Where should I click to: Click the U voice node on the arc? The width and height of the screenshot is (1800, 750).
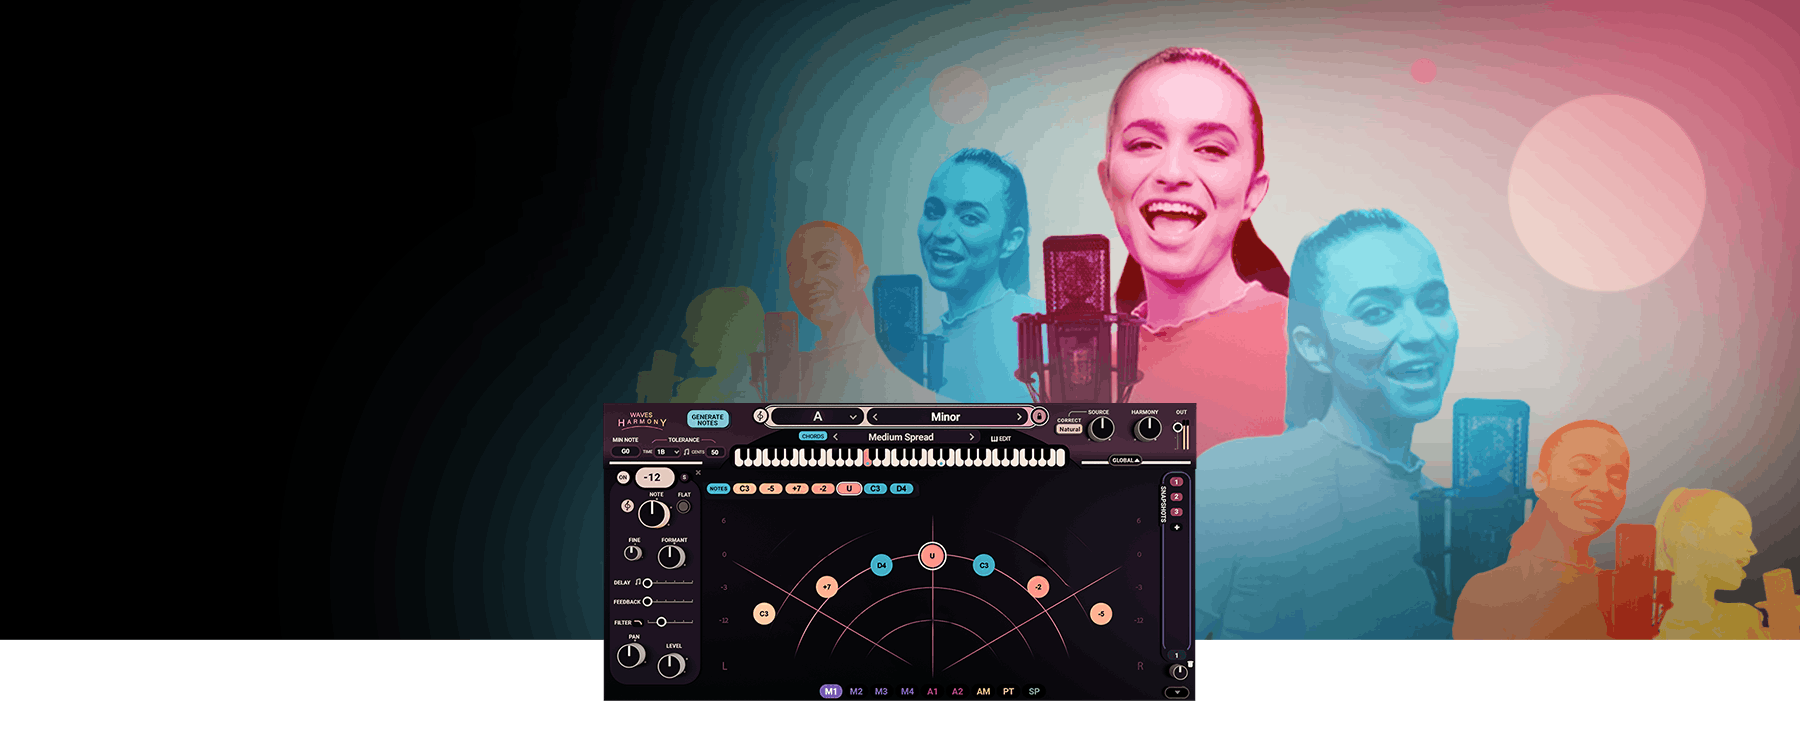point(932,555)
